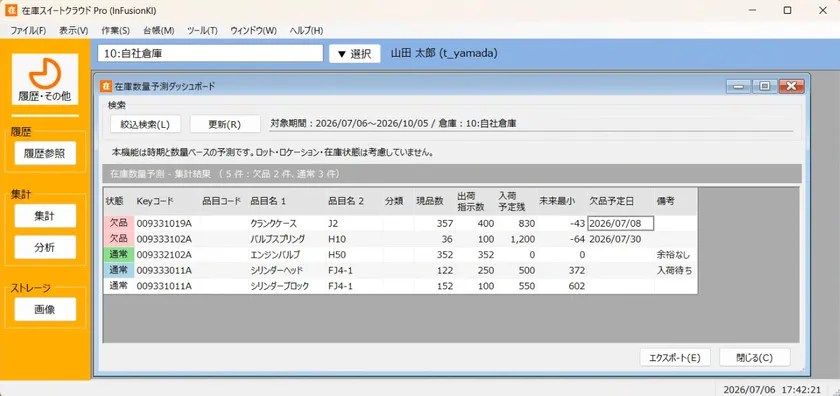Screen dimensions: 840x396
Task: Click the 絞込検索(L) button
Action: tap(145, 124)
